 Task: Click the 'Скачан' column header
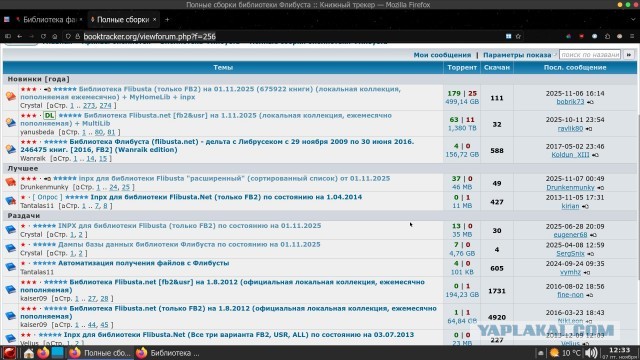(x=497, y=67)
